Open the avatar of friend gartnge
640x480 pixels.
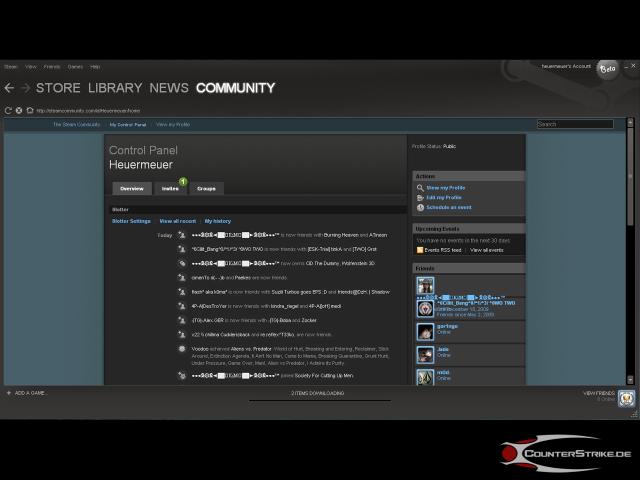[x=425, y=331]
